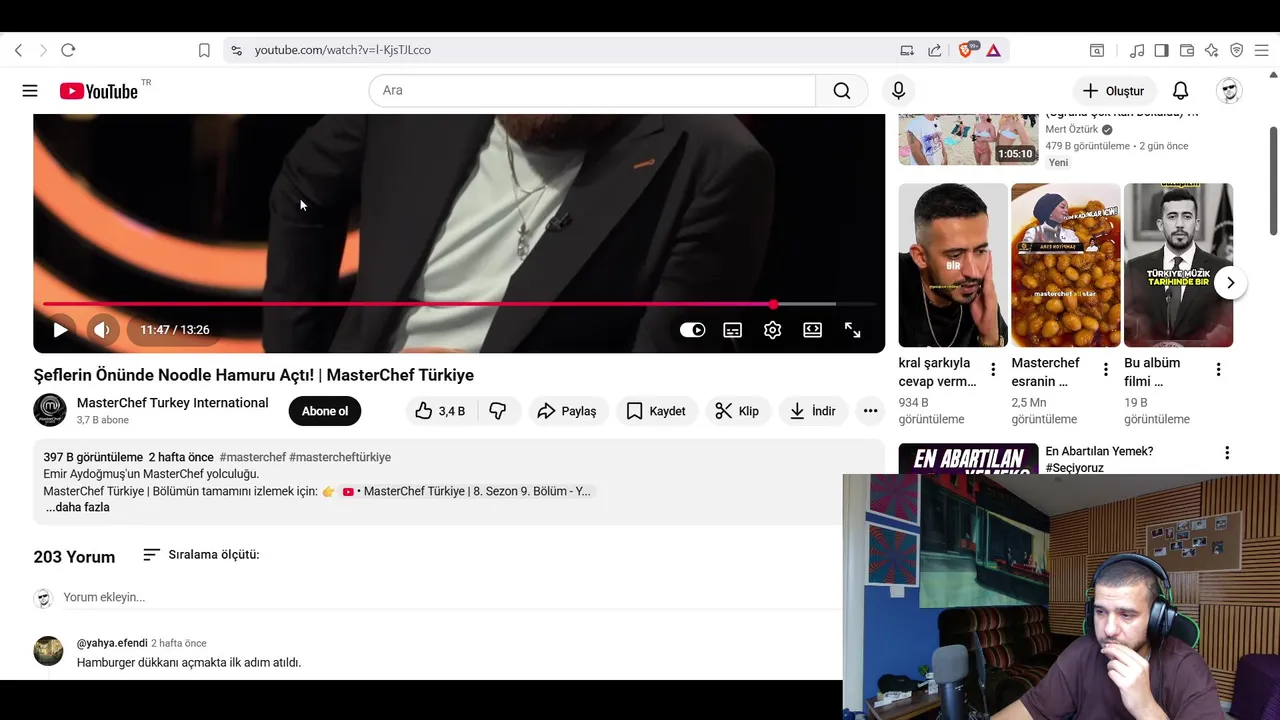Open Sıralama ölçütü sort dropdown
The image size is (1280, 720).
click(201, 554)
